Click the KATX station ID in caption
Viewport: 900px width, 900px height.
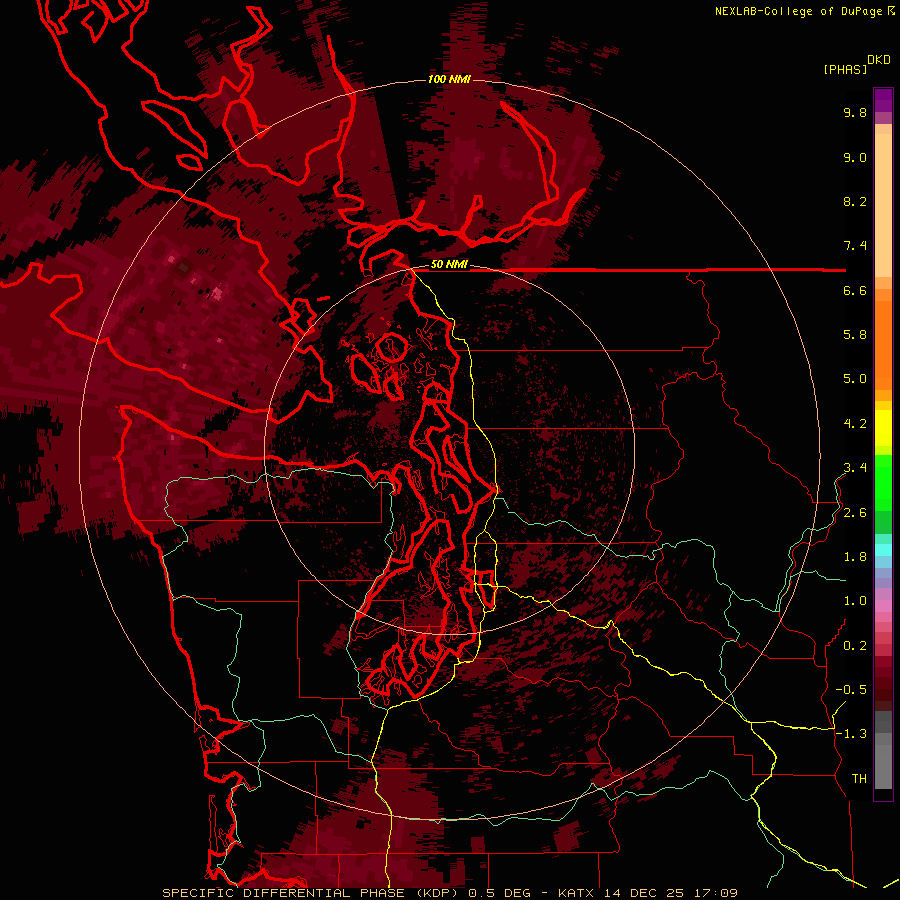point(577,893)
